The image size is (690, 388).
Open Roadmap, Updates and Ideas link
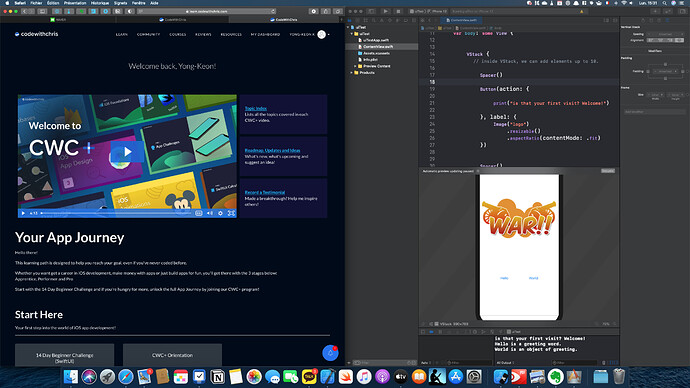pyautogui.click(x=272, y=150)
